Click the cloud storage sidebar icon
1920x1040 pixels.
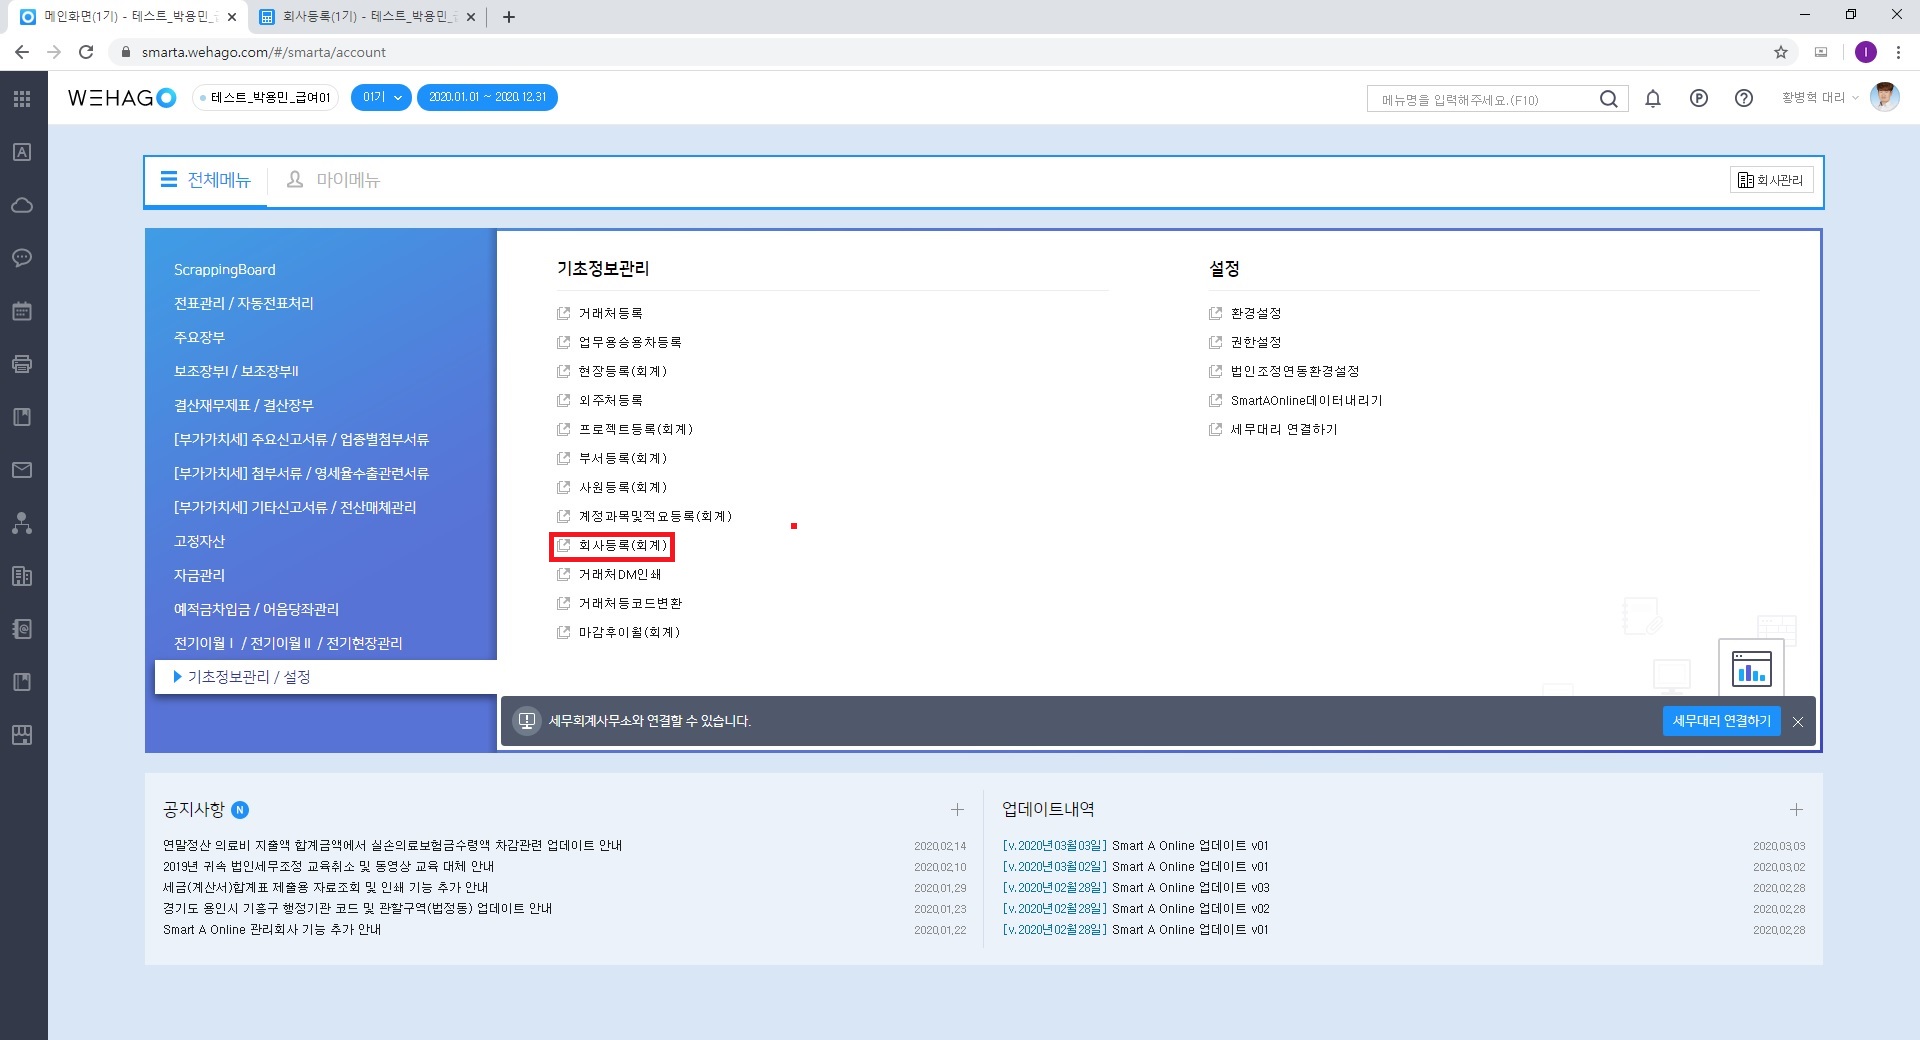point(22,205)
